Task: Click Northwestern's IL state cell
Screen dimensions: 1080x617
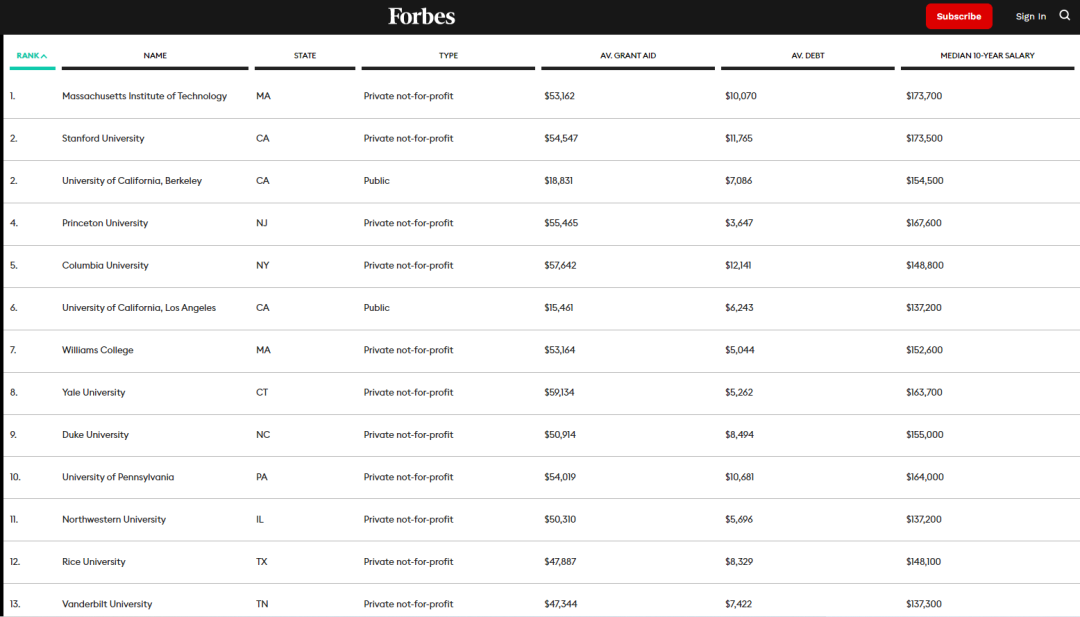Action: click(260, 519)
